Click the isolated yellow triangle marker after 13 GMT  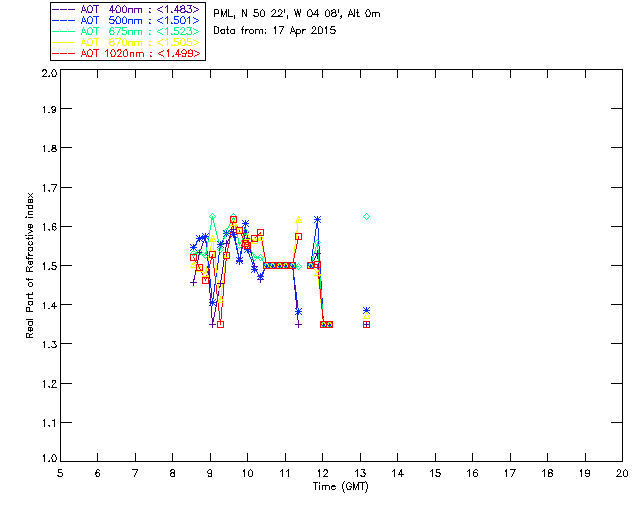(x=367, y=316)
